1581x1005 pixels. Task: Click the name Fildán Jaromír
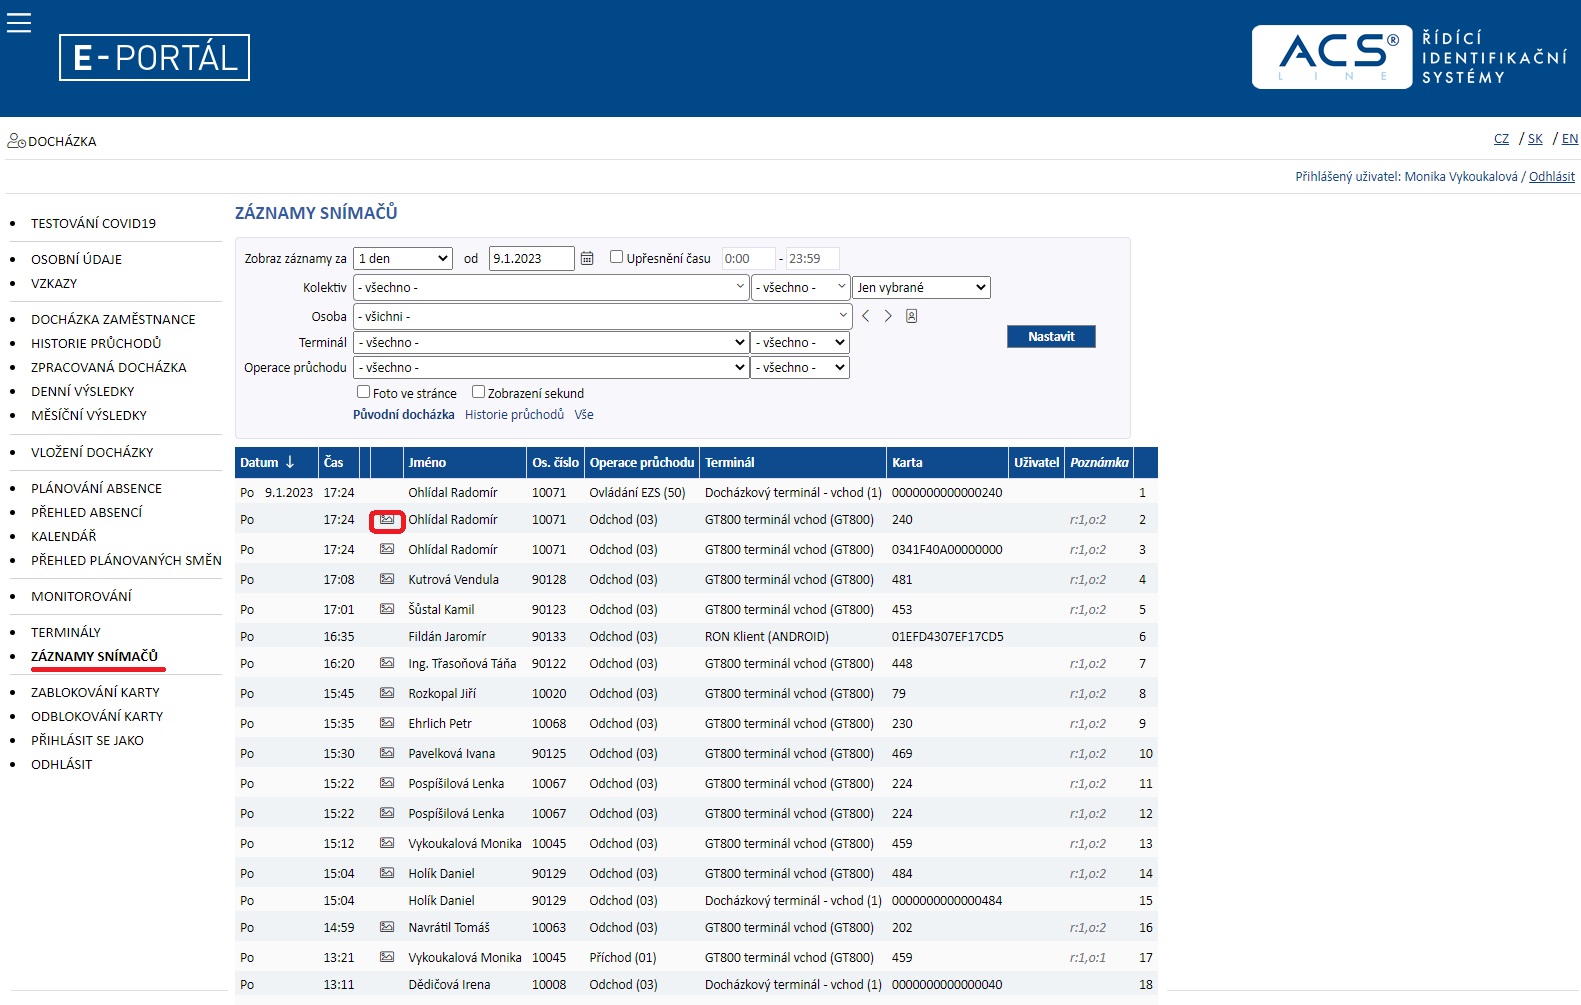point(447,636)
